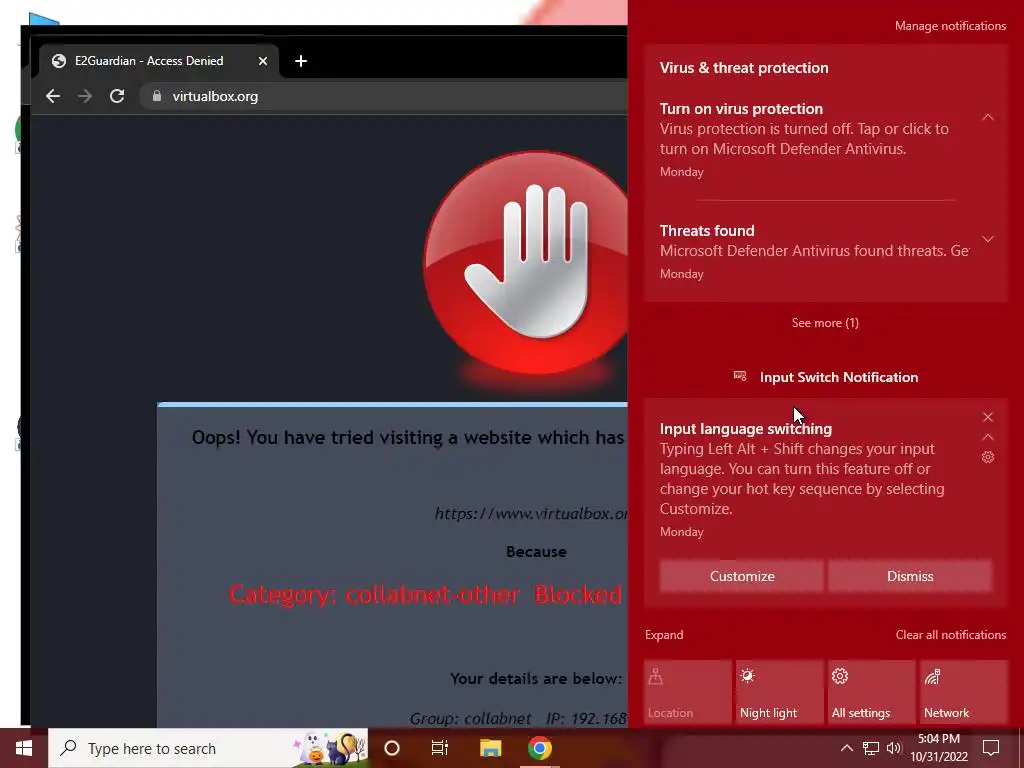Open File Explorer from the taskbar

(x=490, y=748)
